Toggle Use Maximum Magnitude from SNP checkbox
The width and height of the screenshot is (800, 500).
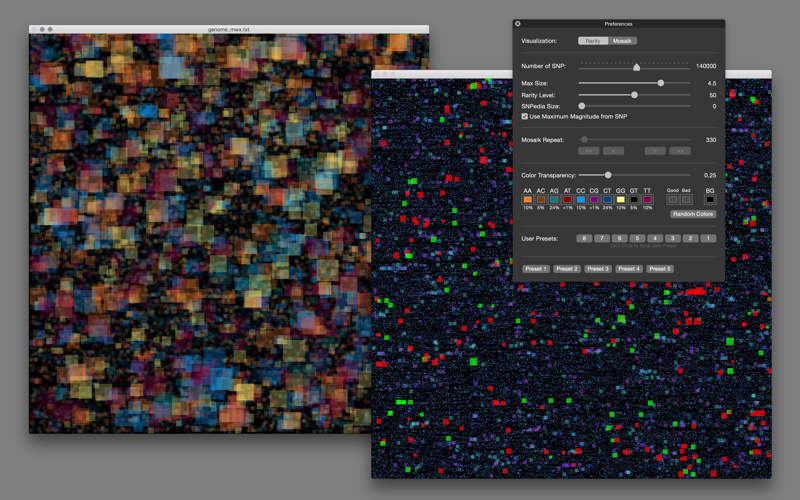coord(524,116)
